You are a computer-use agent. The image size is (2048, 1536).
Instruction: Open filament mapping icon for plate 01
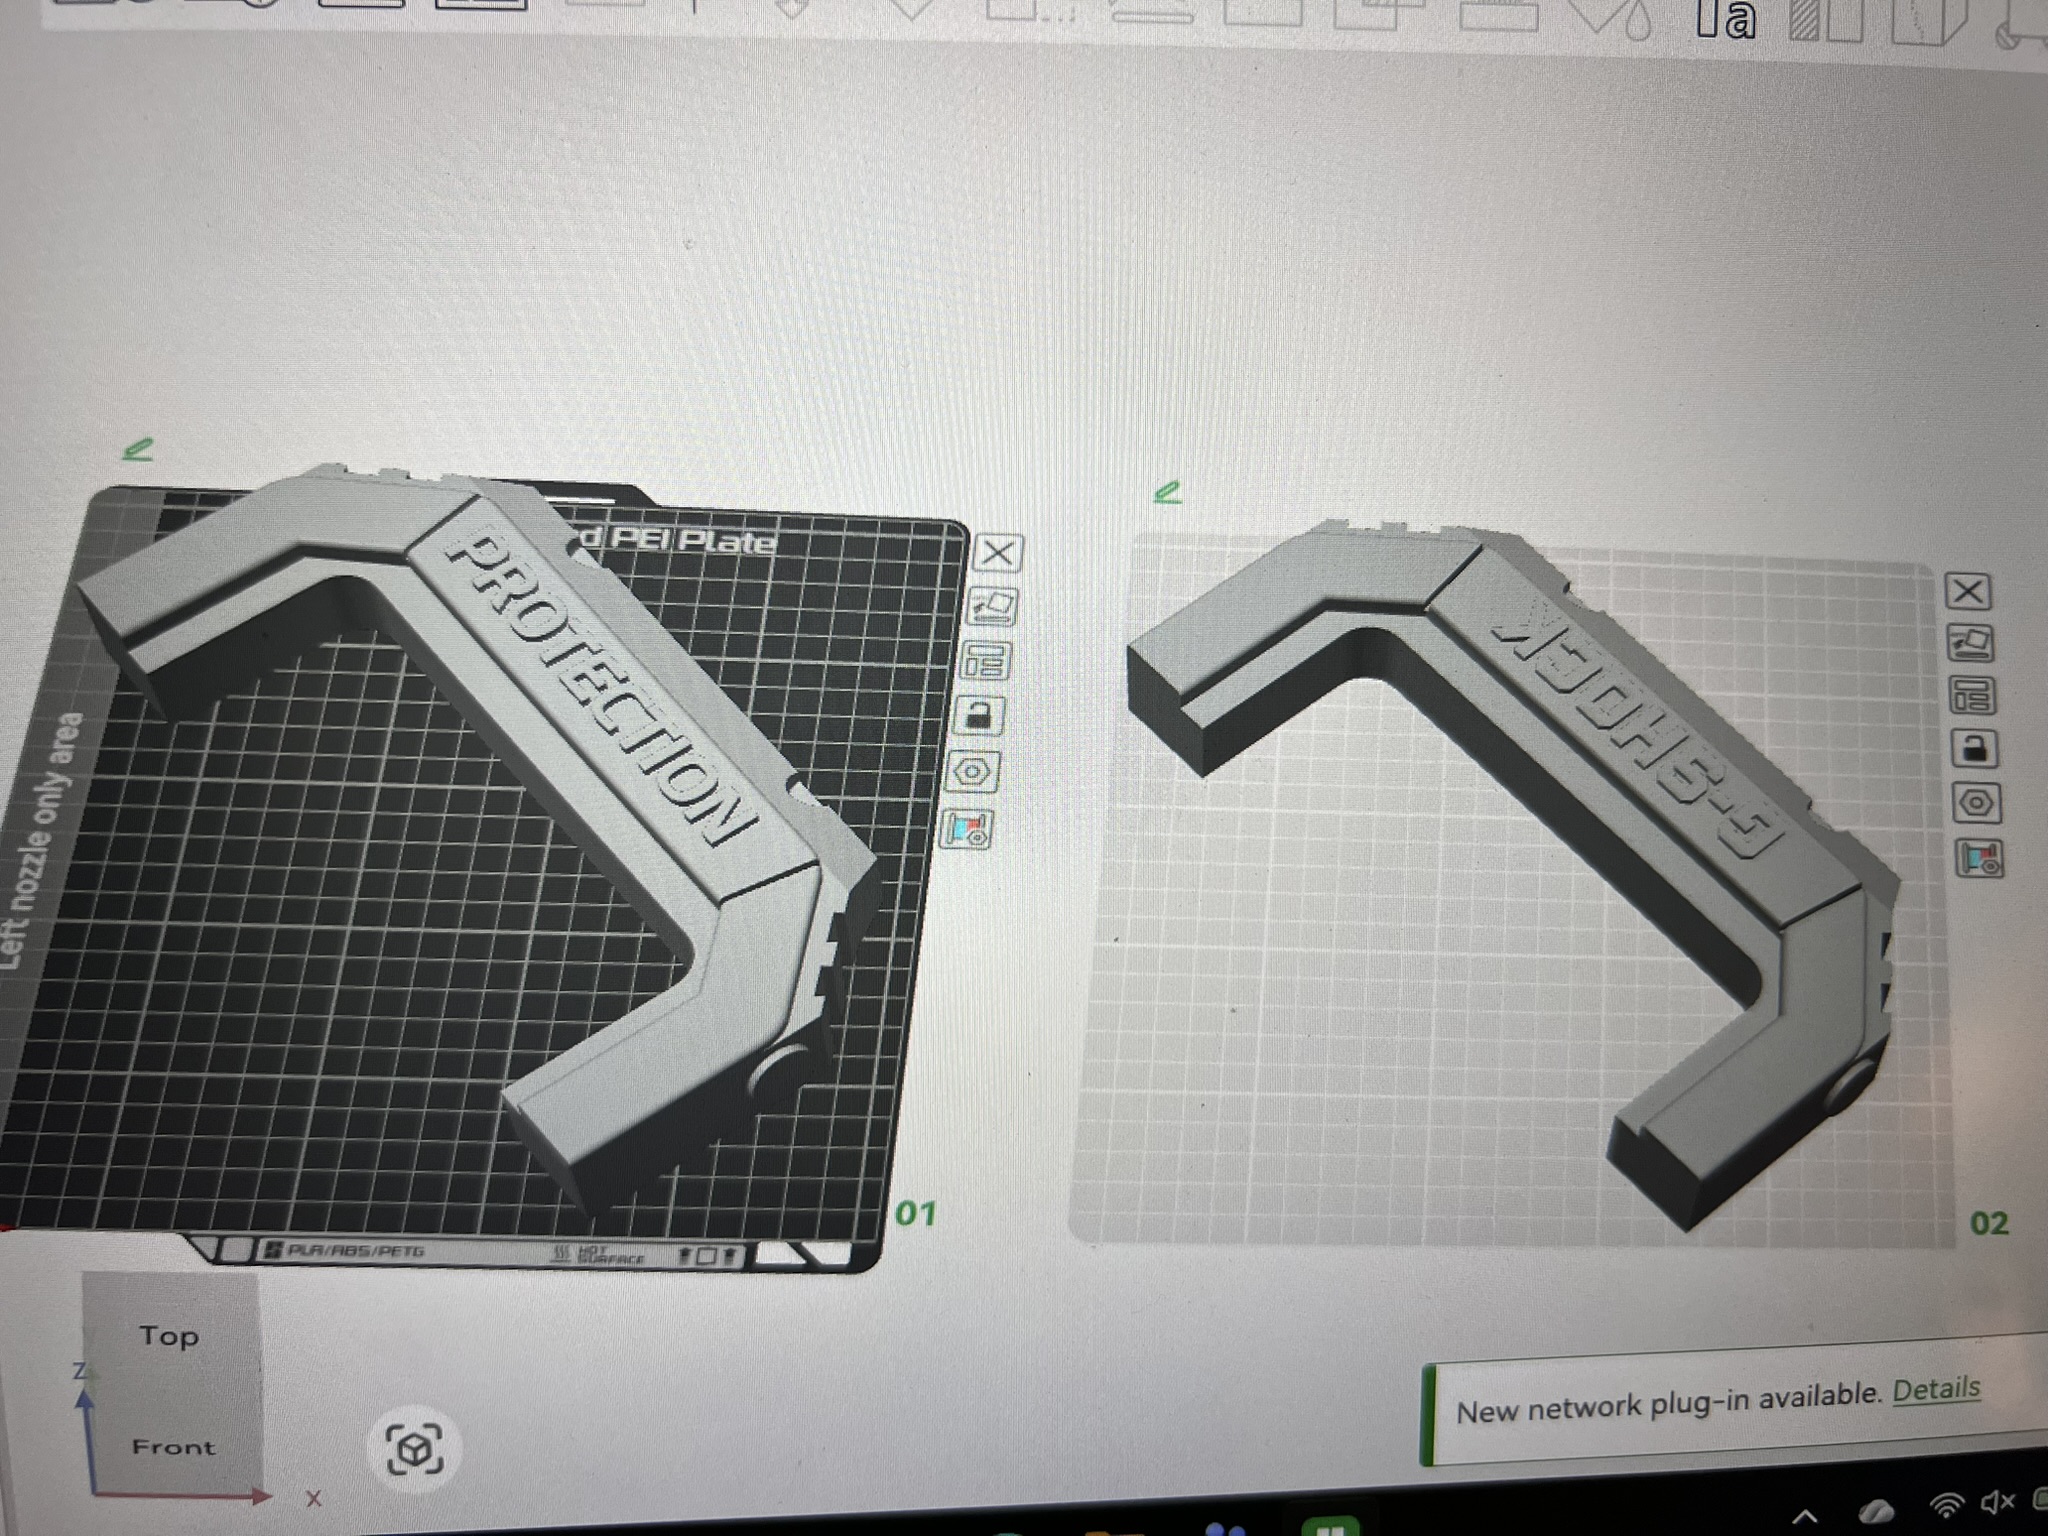tap(967, 829)
